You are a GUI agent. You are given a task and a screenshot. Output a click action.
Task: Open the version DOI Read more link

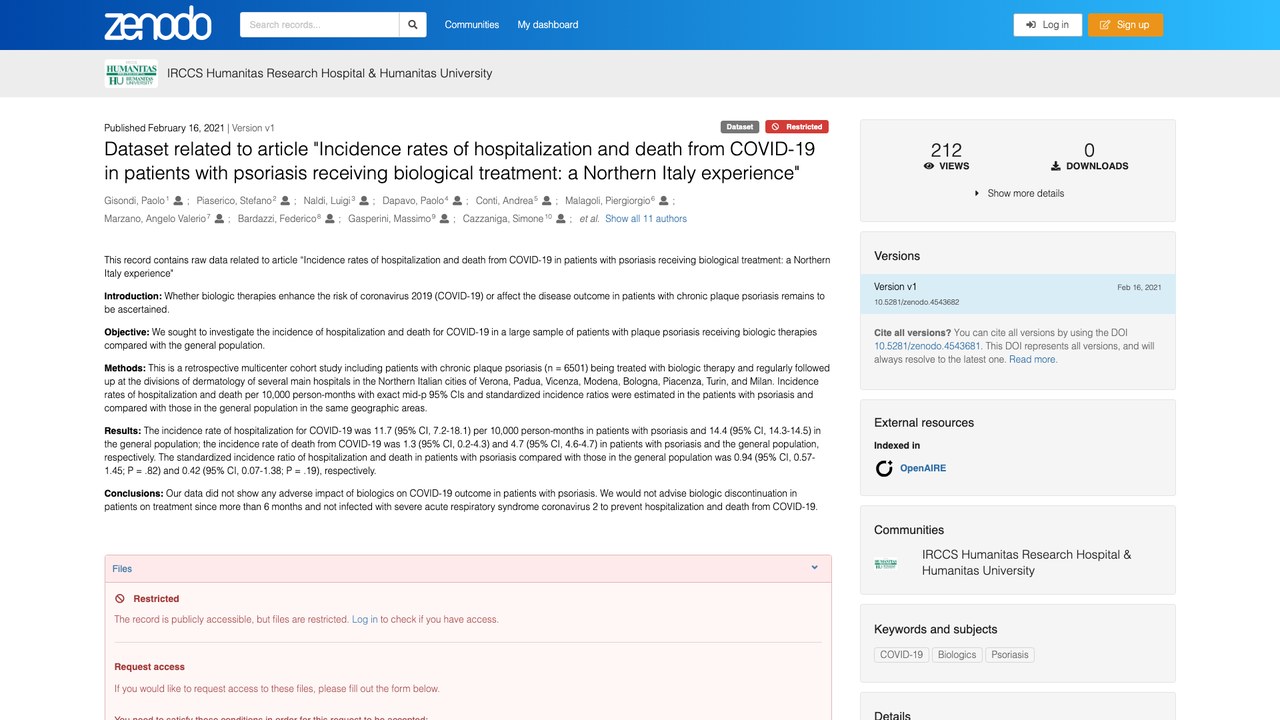point(1032,359)
